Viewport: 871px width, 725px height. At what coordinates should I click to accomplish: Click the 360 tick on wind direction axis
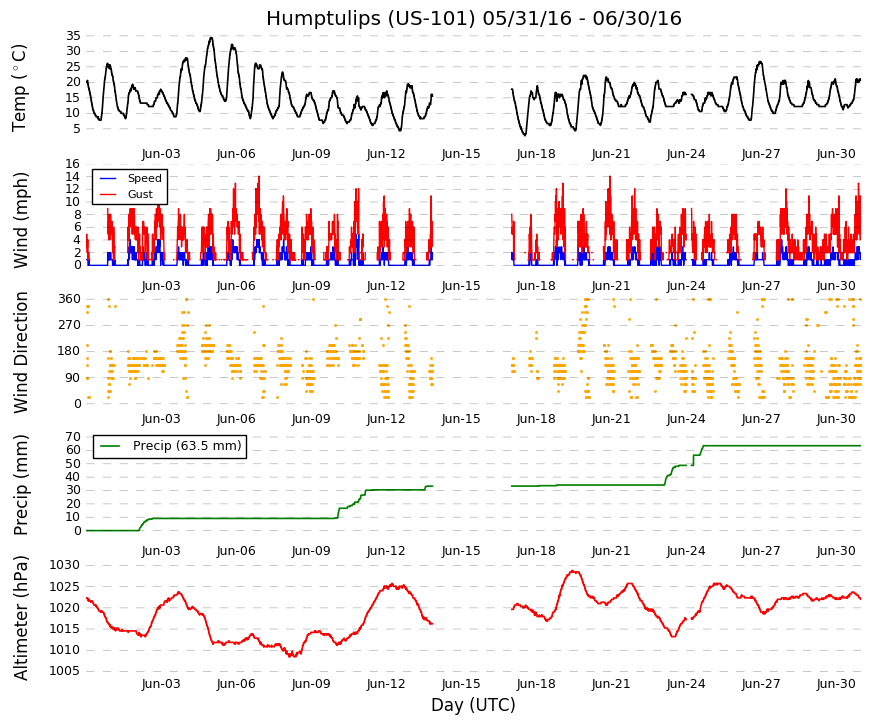69,299
